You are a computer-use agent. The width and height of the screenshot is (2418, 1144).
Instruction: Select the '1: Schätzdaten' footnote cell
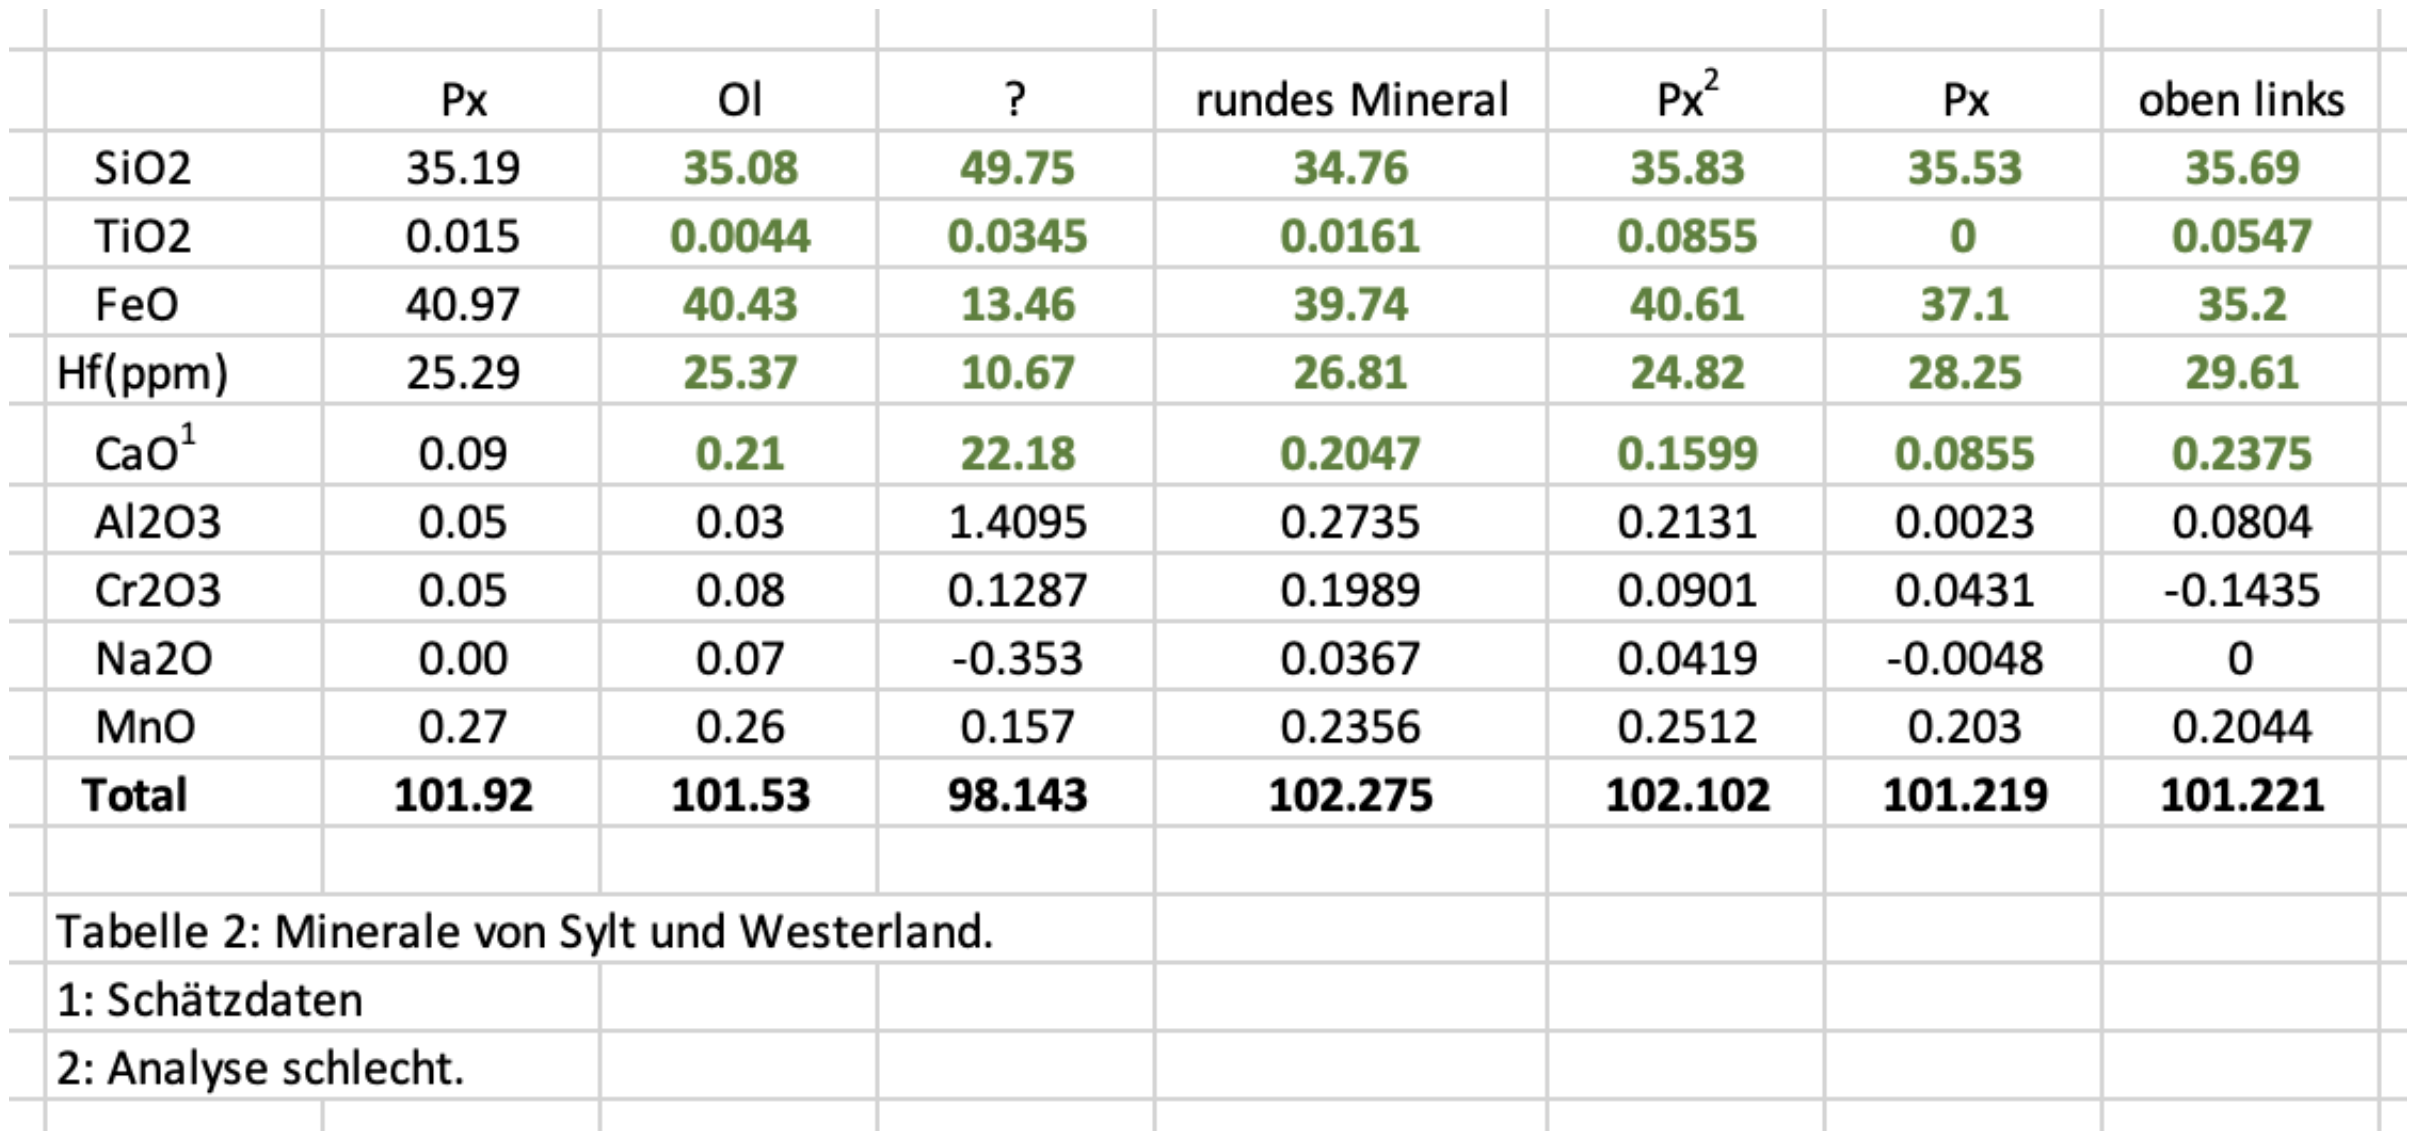coord(210,1000)
